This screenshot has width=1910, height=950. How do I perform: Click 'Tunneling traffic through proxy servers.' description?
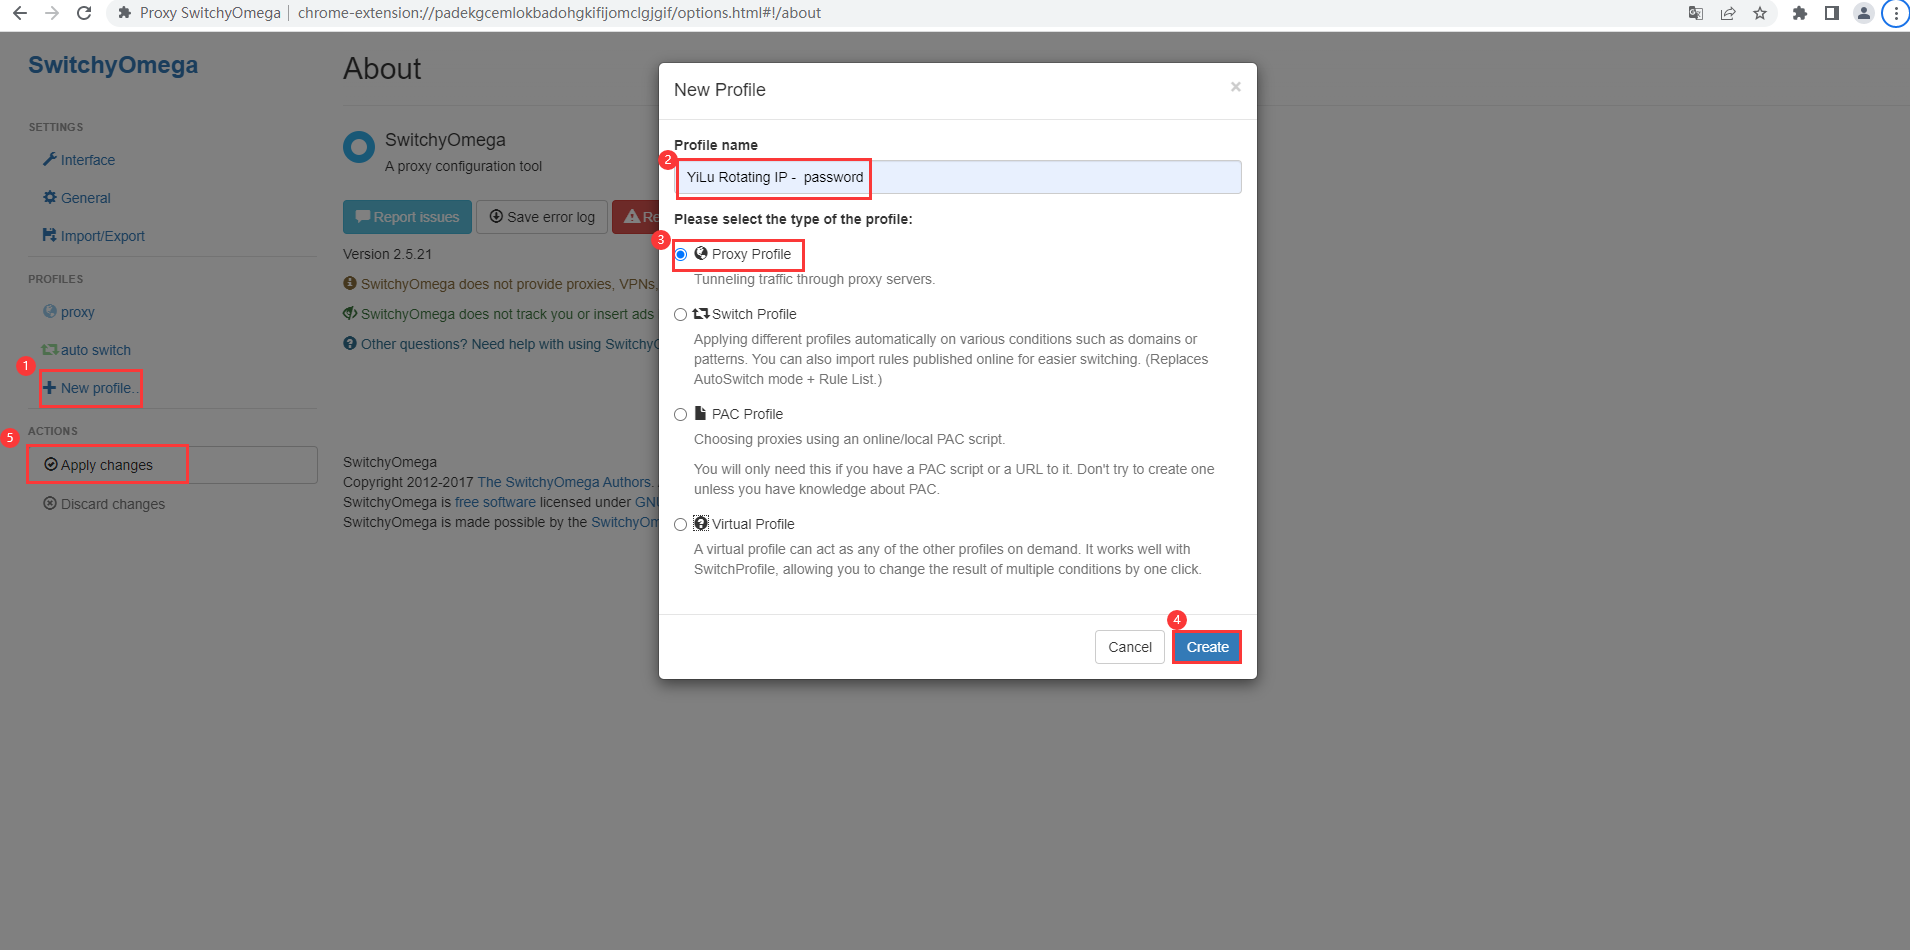click(x=814, y=279)
